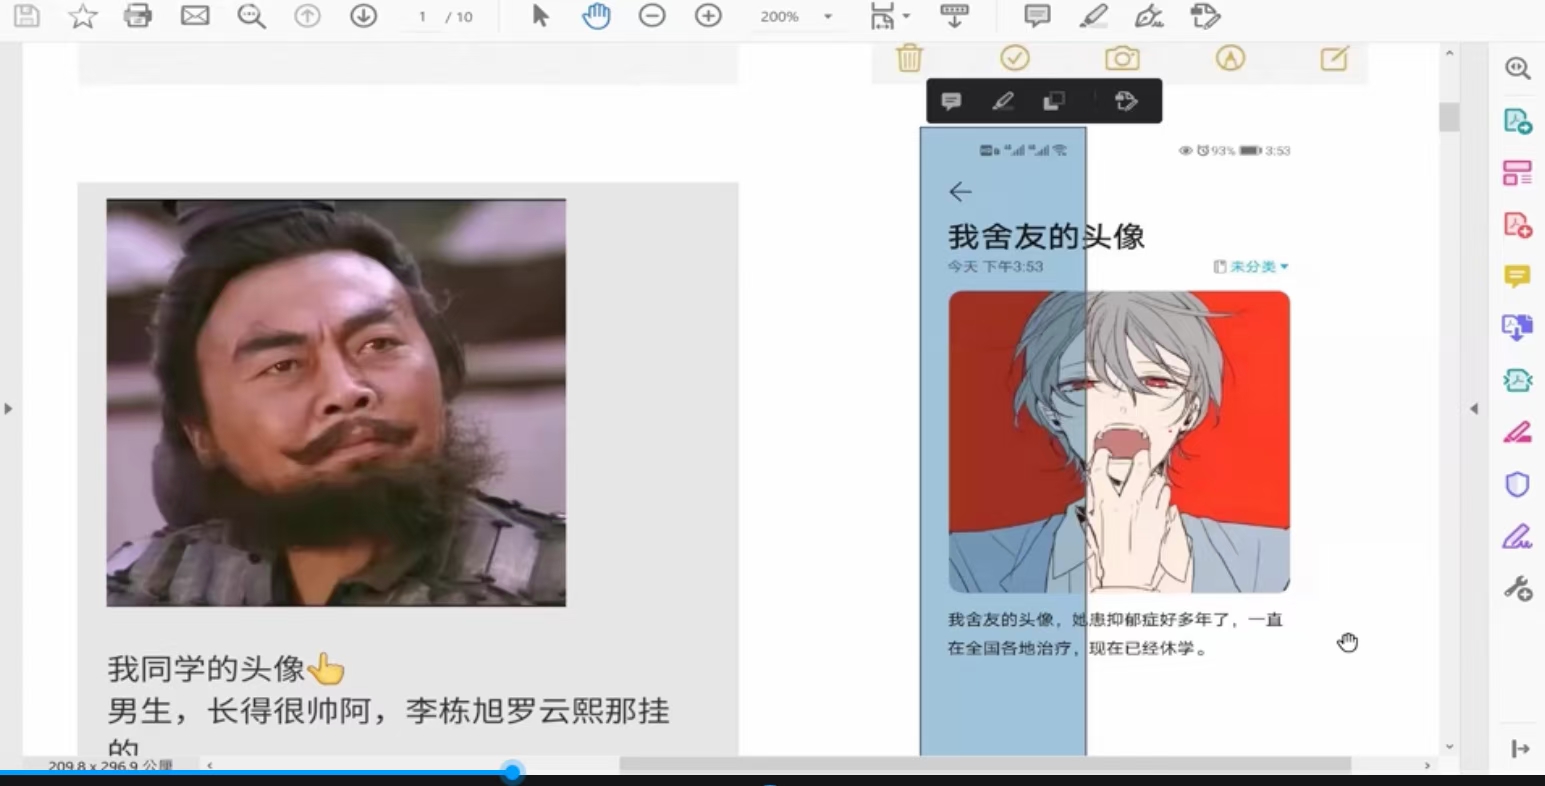Zoom out with the minus button

(652, 16)
